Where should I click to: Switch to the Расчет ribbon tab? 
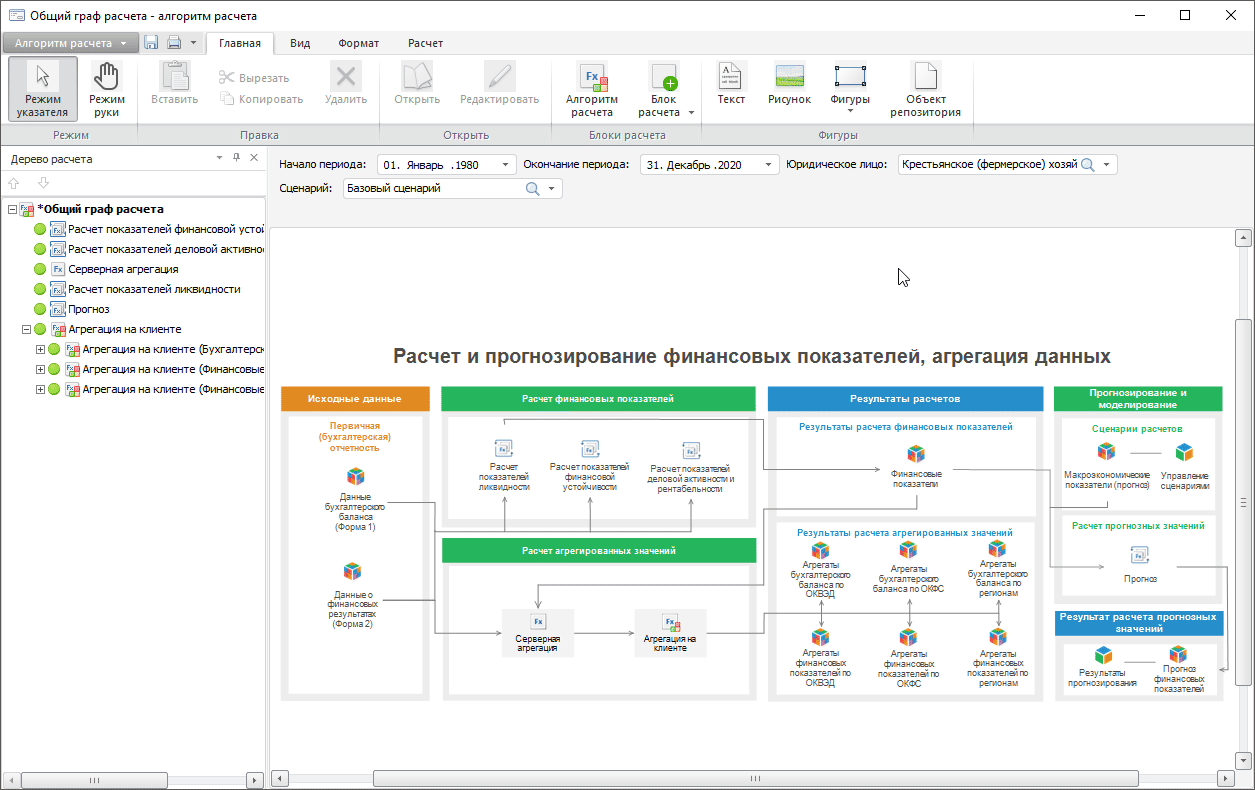pos(425,43)
